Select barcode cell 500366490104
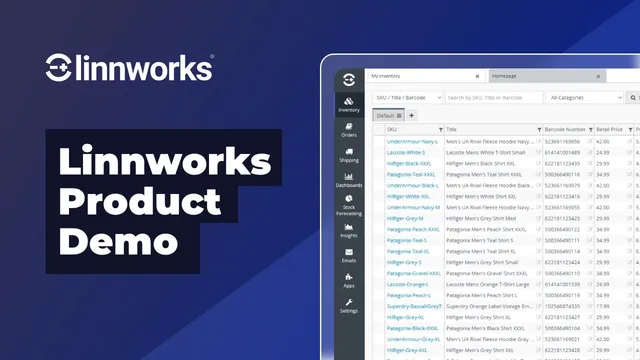The height and width of the screenshot is (360, 640). 562,328
